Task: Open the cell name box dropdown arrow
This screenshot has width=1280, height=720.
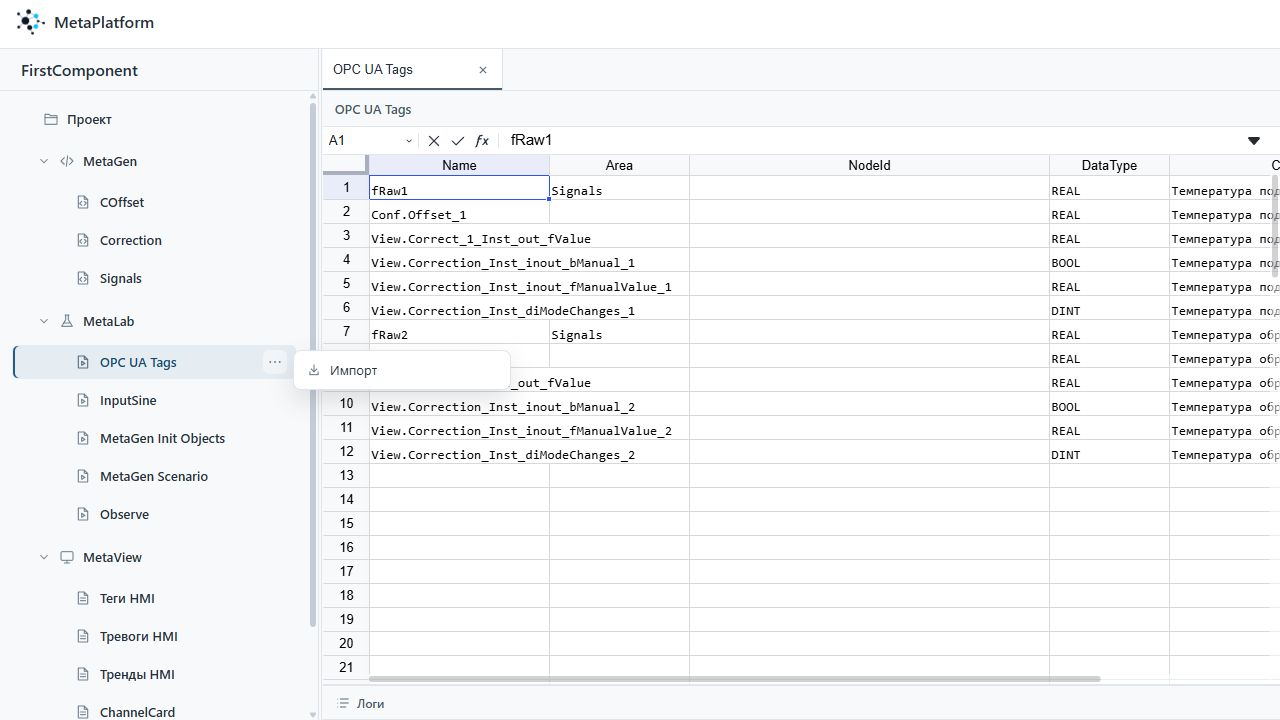Action: pyautogui.click(x=409, y=141)
